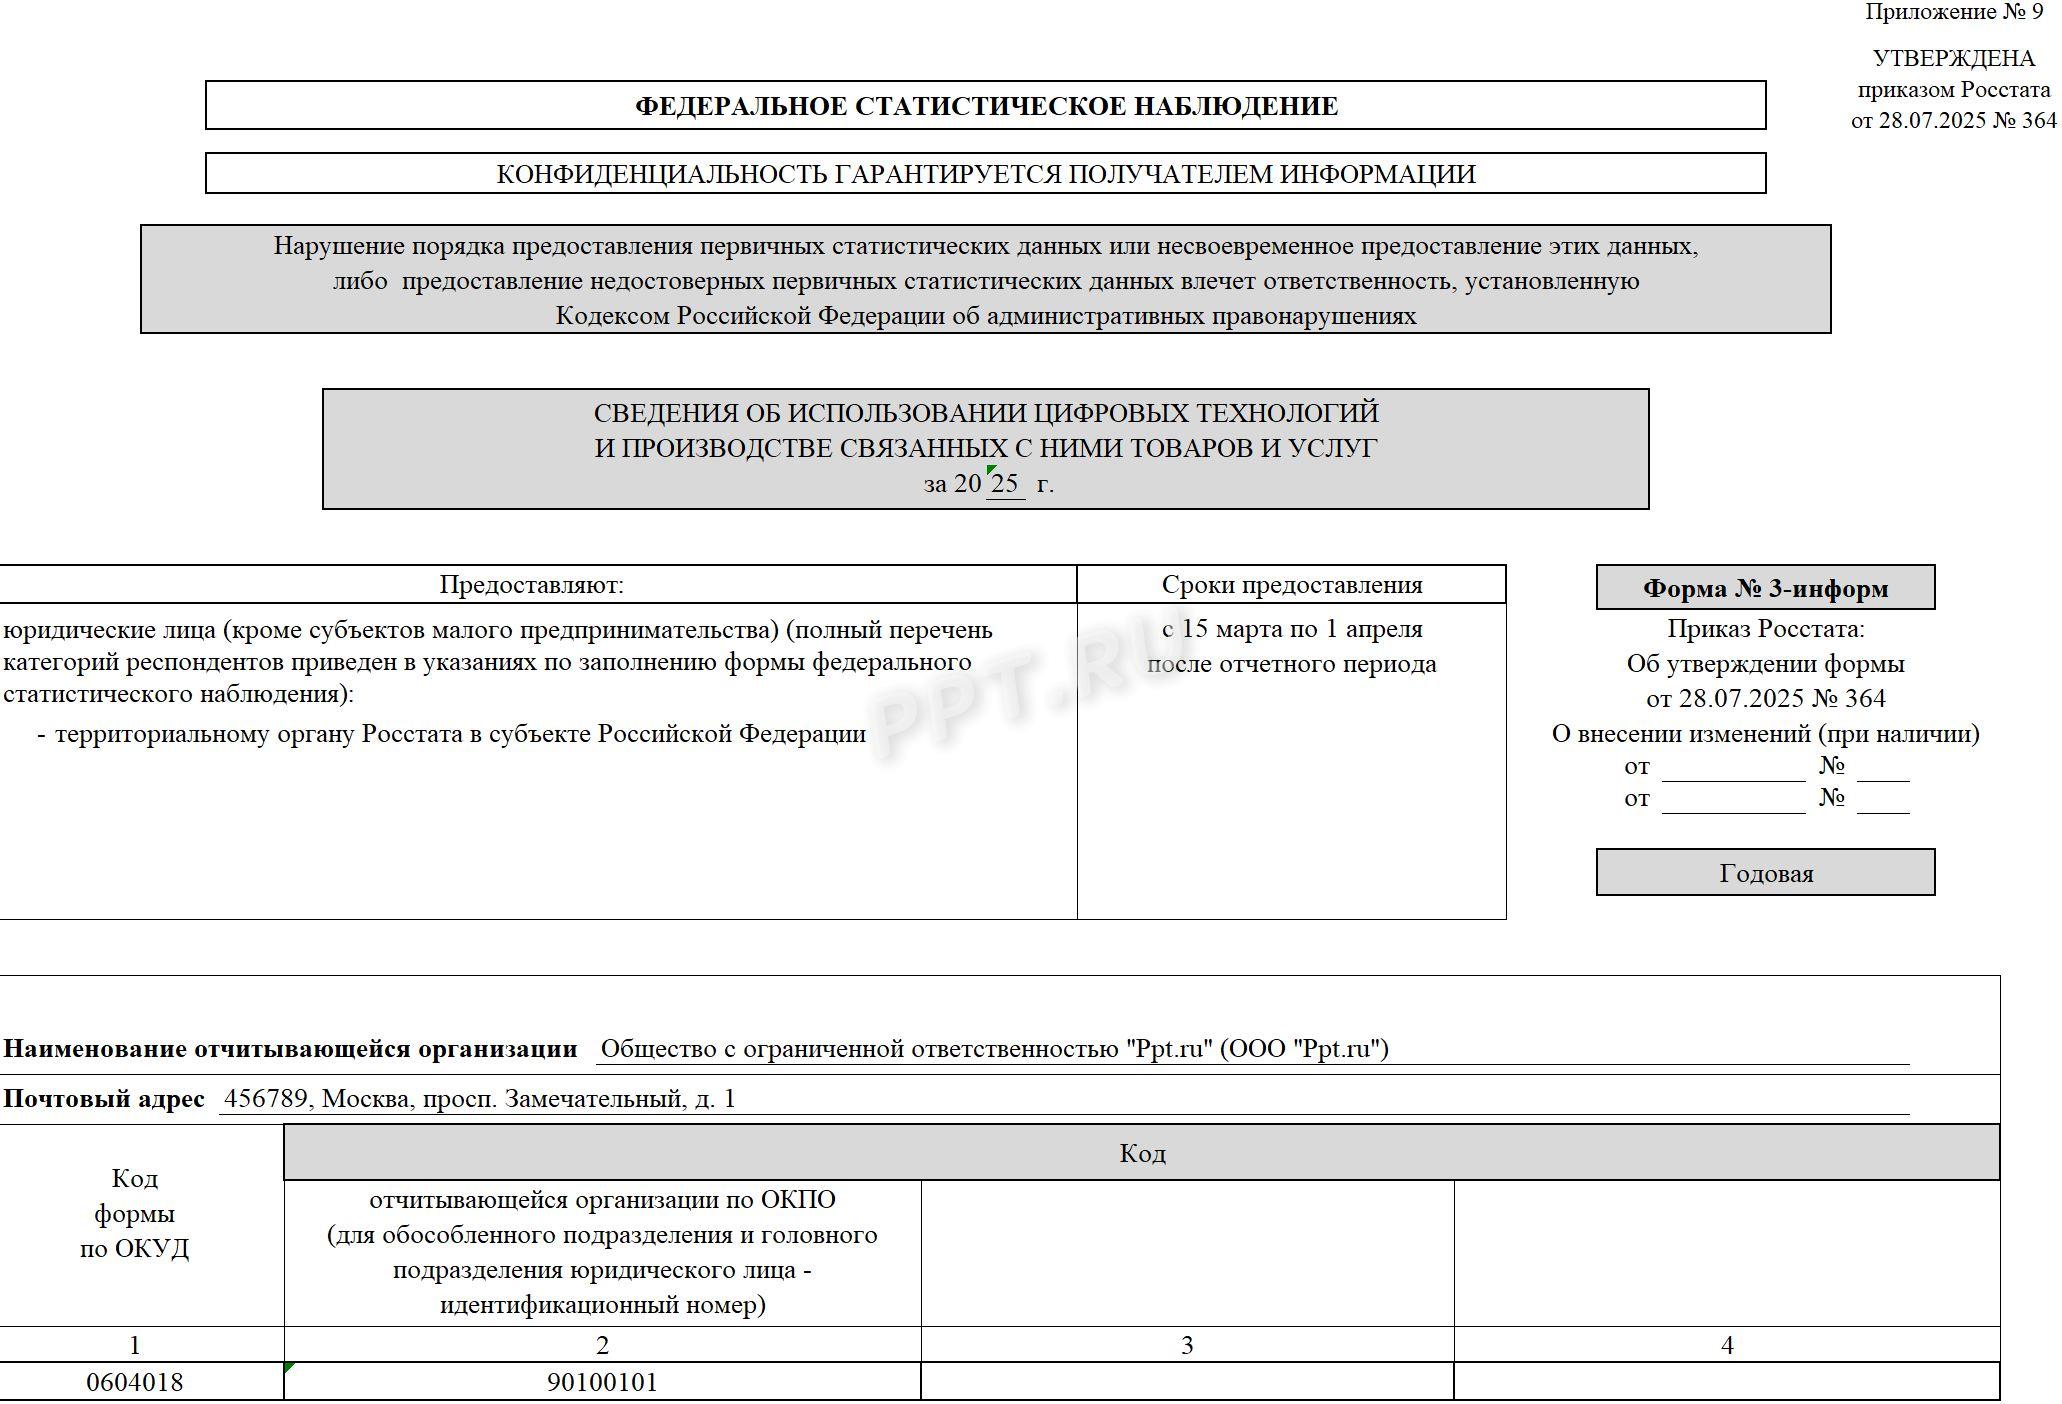Click the year field containing 25
This screenshot has height=1404, width=2062.
tap(1004, 484)
